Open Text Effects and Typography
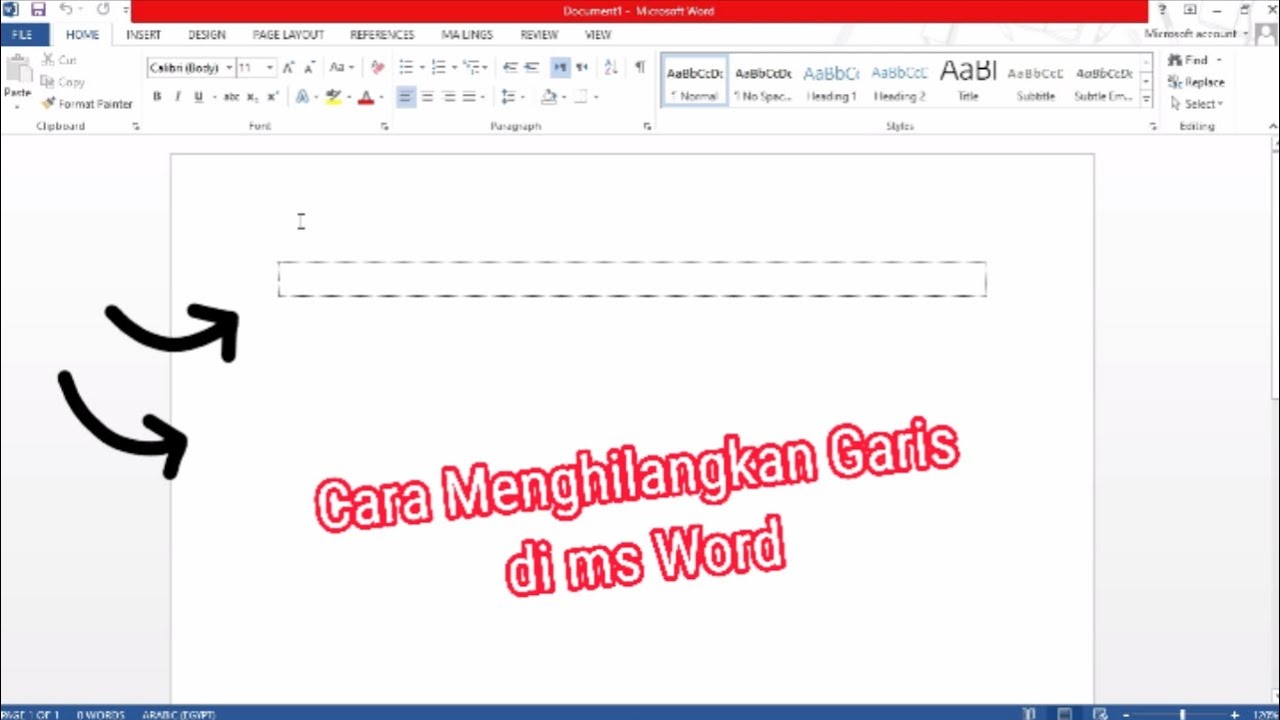Image resolution: width=1280 pixels, height=720 pixels. tap(304, 97)
